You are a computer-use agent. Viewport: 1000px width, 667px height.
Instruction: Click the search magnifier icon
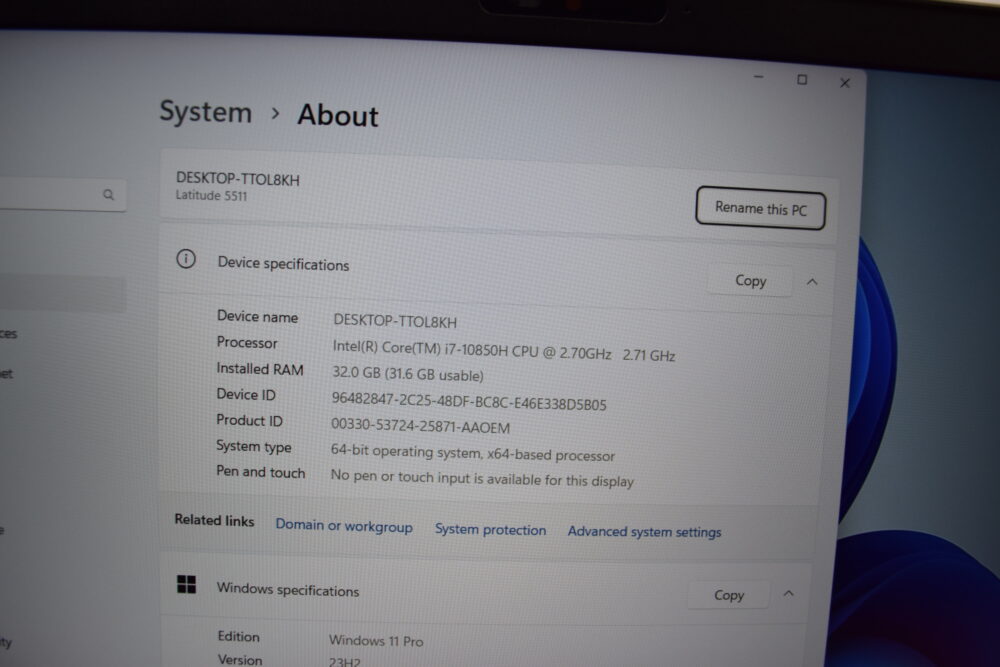[108, 194]
